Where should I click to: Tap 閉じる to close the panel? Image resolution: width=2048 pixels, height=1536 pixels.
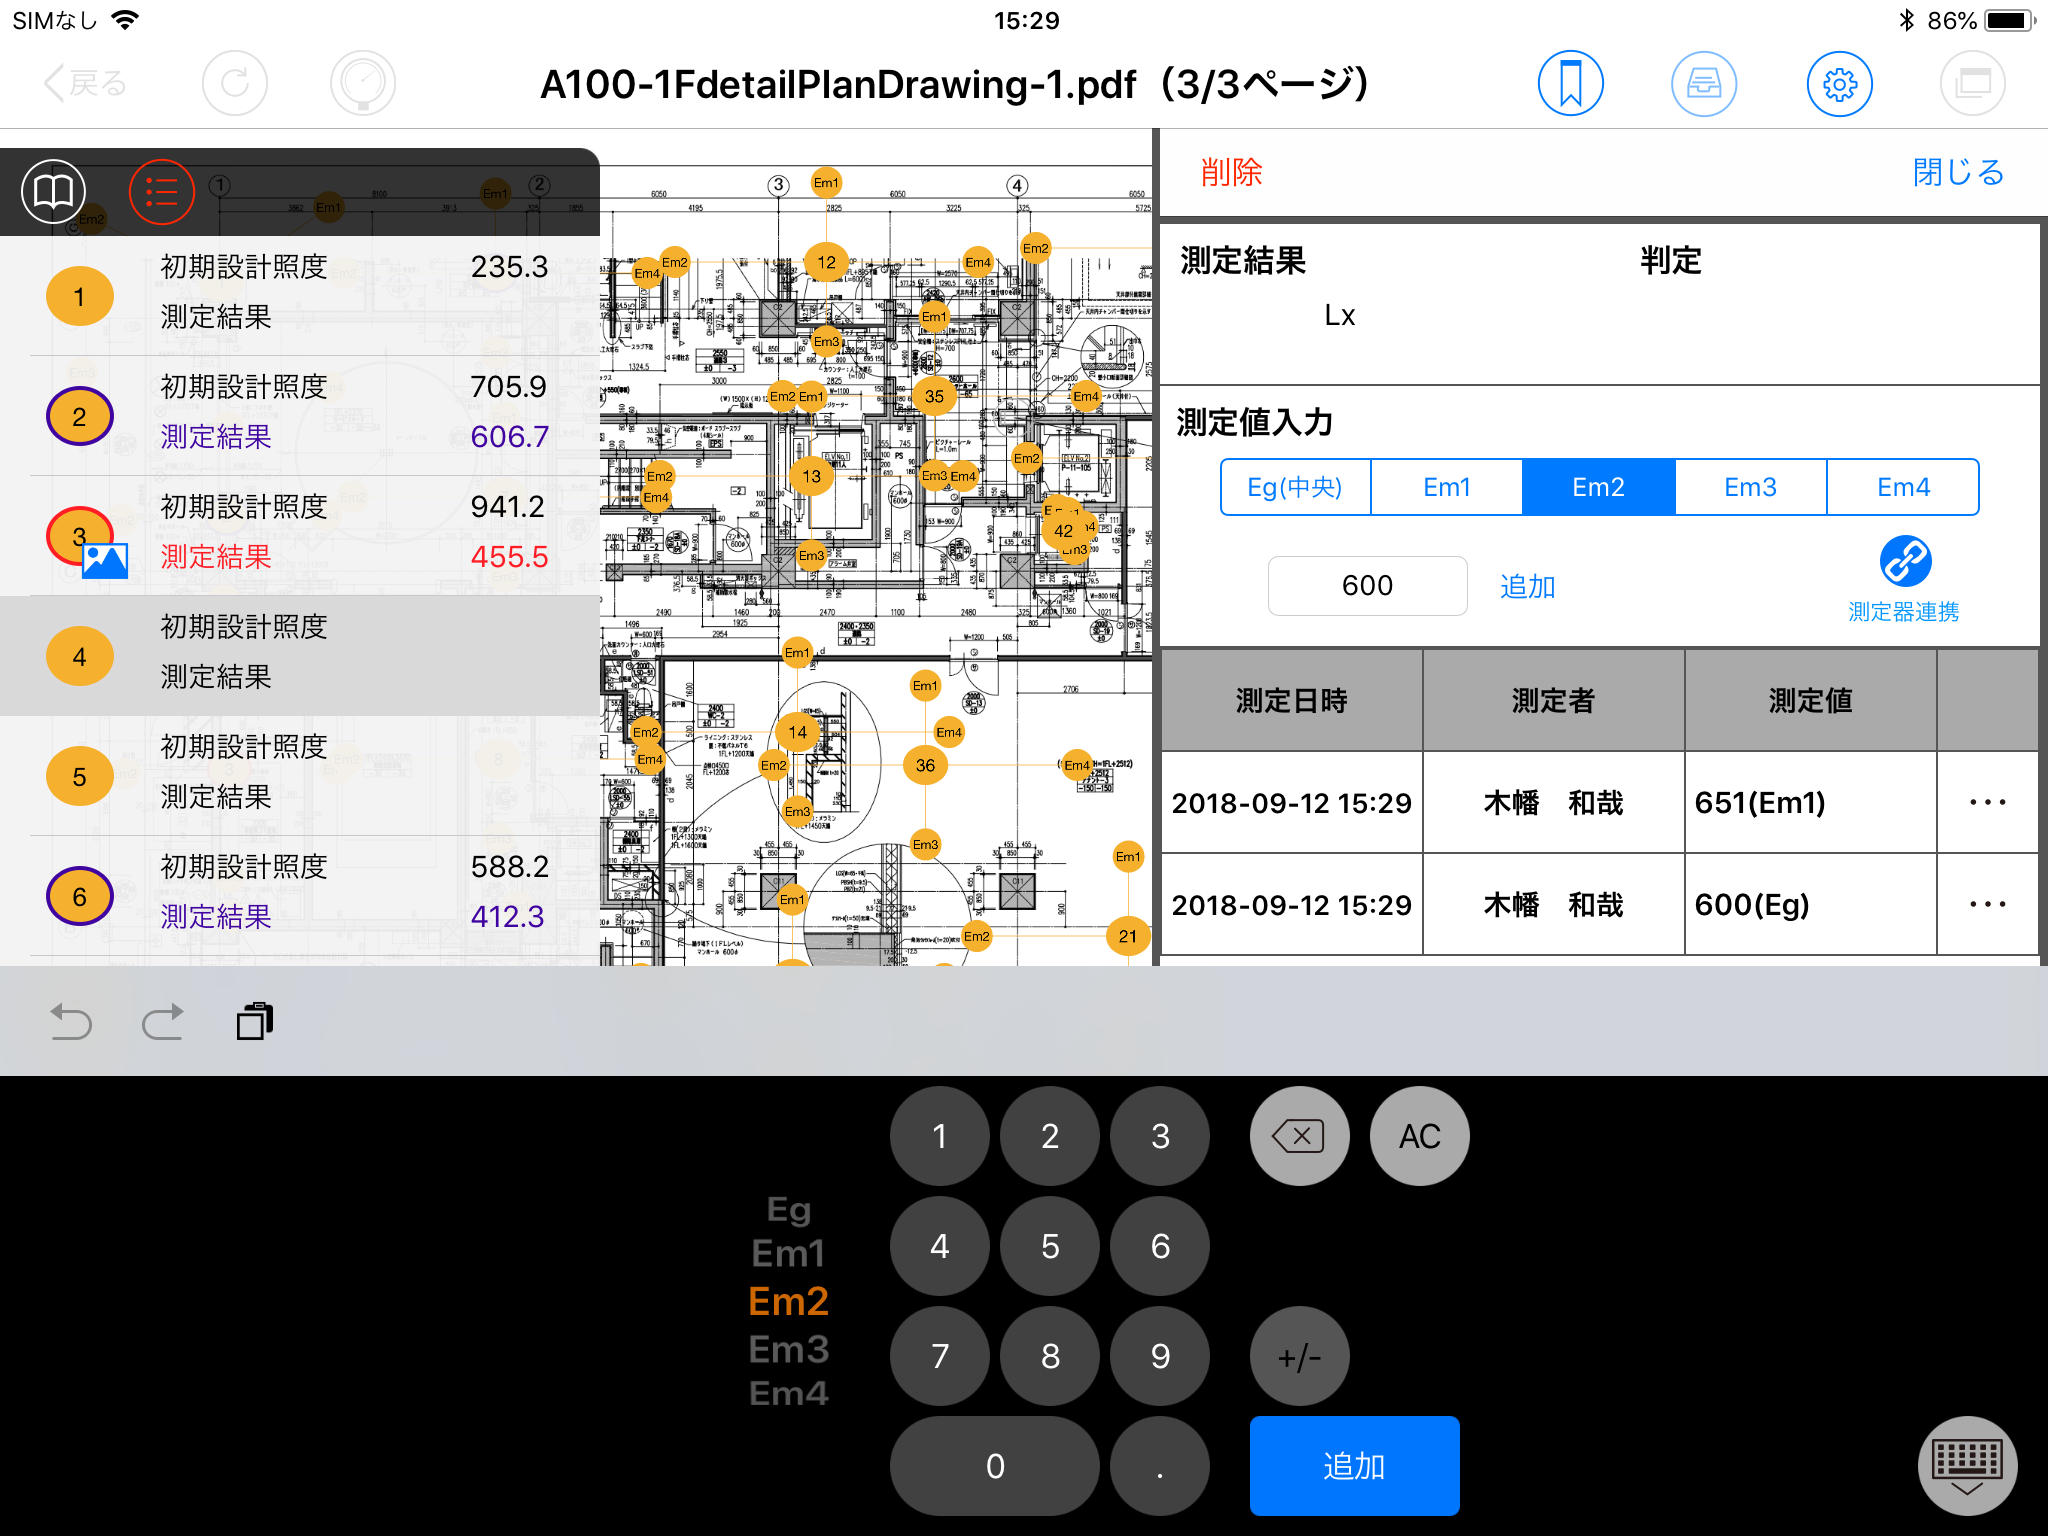[1957, 172]
